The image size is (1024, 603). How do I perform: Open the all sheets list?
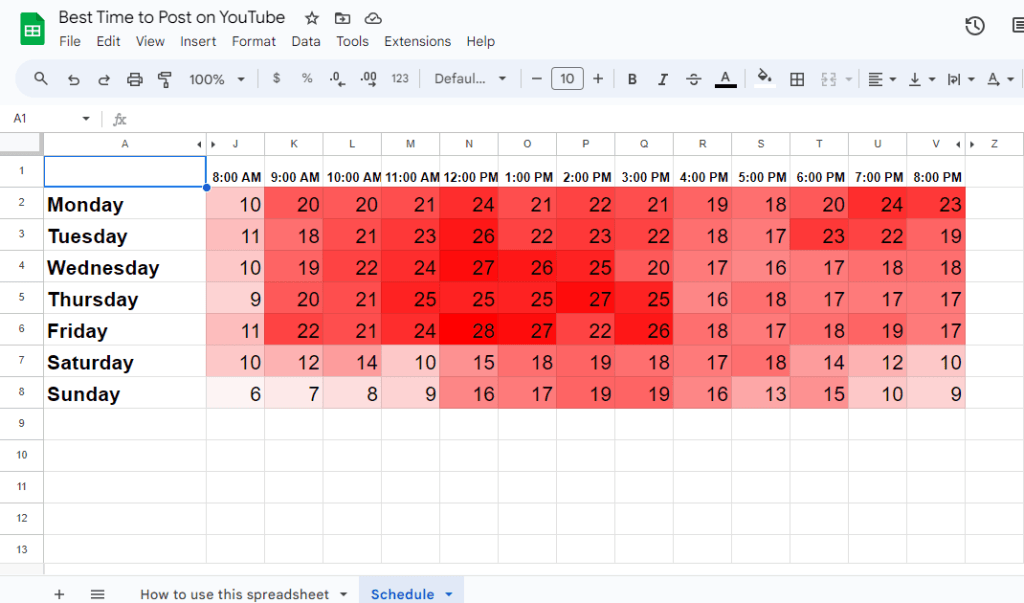pos(97,593)
